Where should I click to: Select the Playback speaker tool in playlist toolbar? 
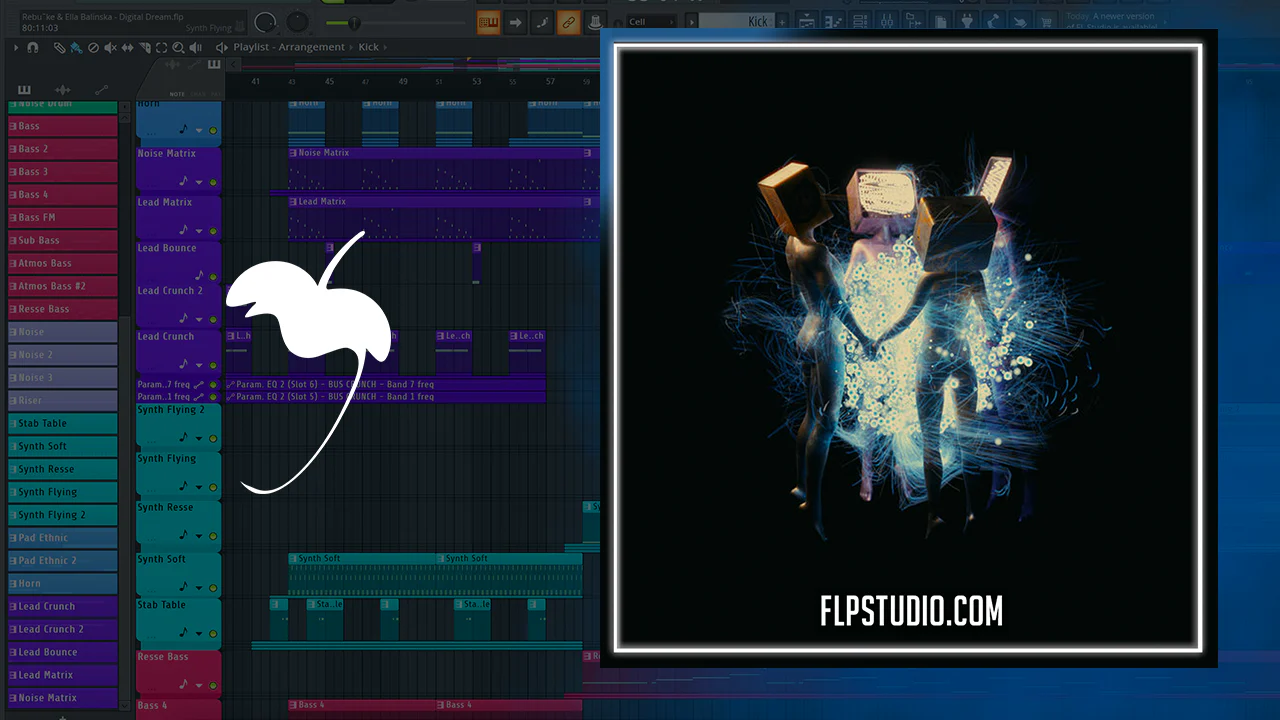(x=195, y=47)
